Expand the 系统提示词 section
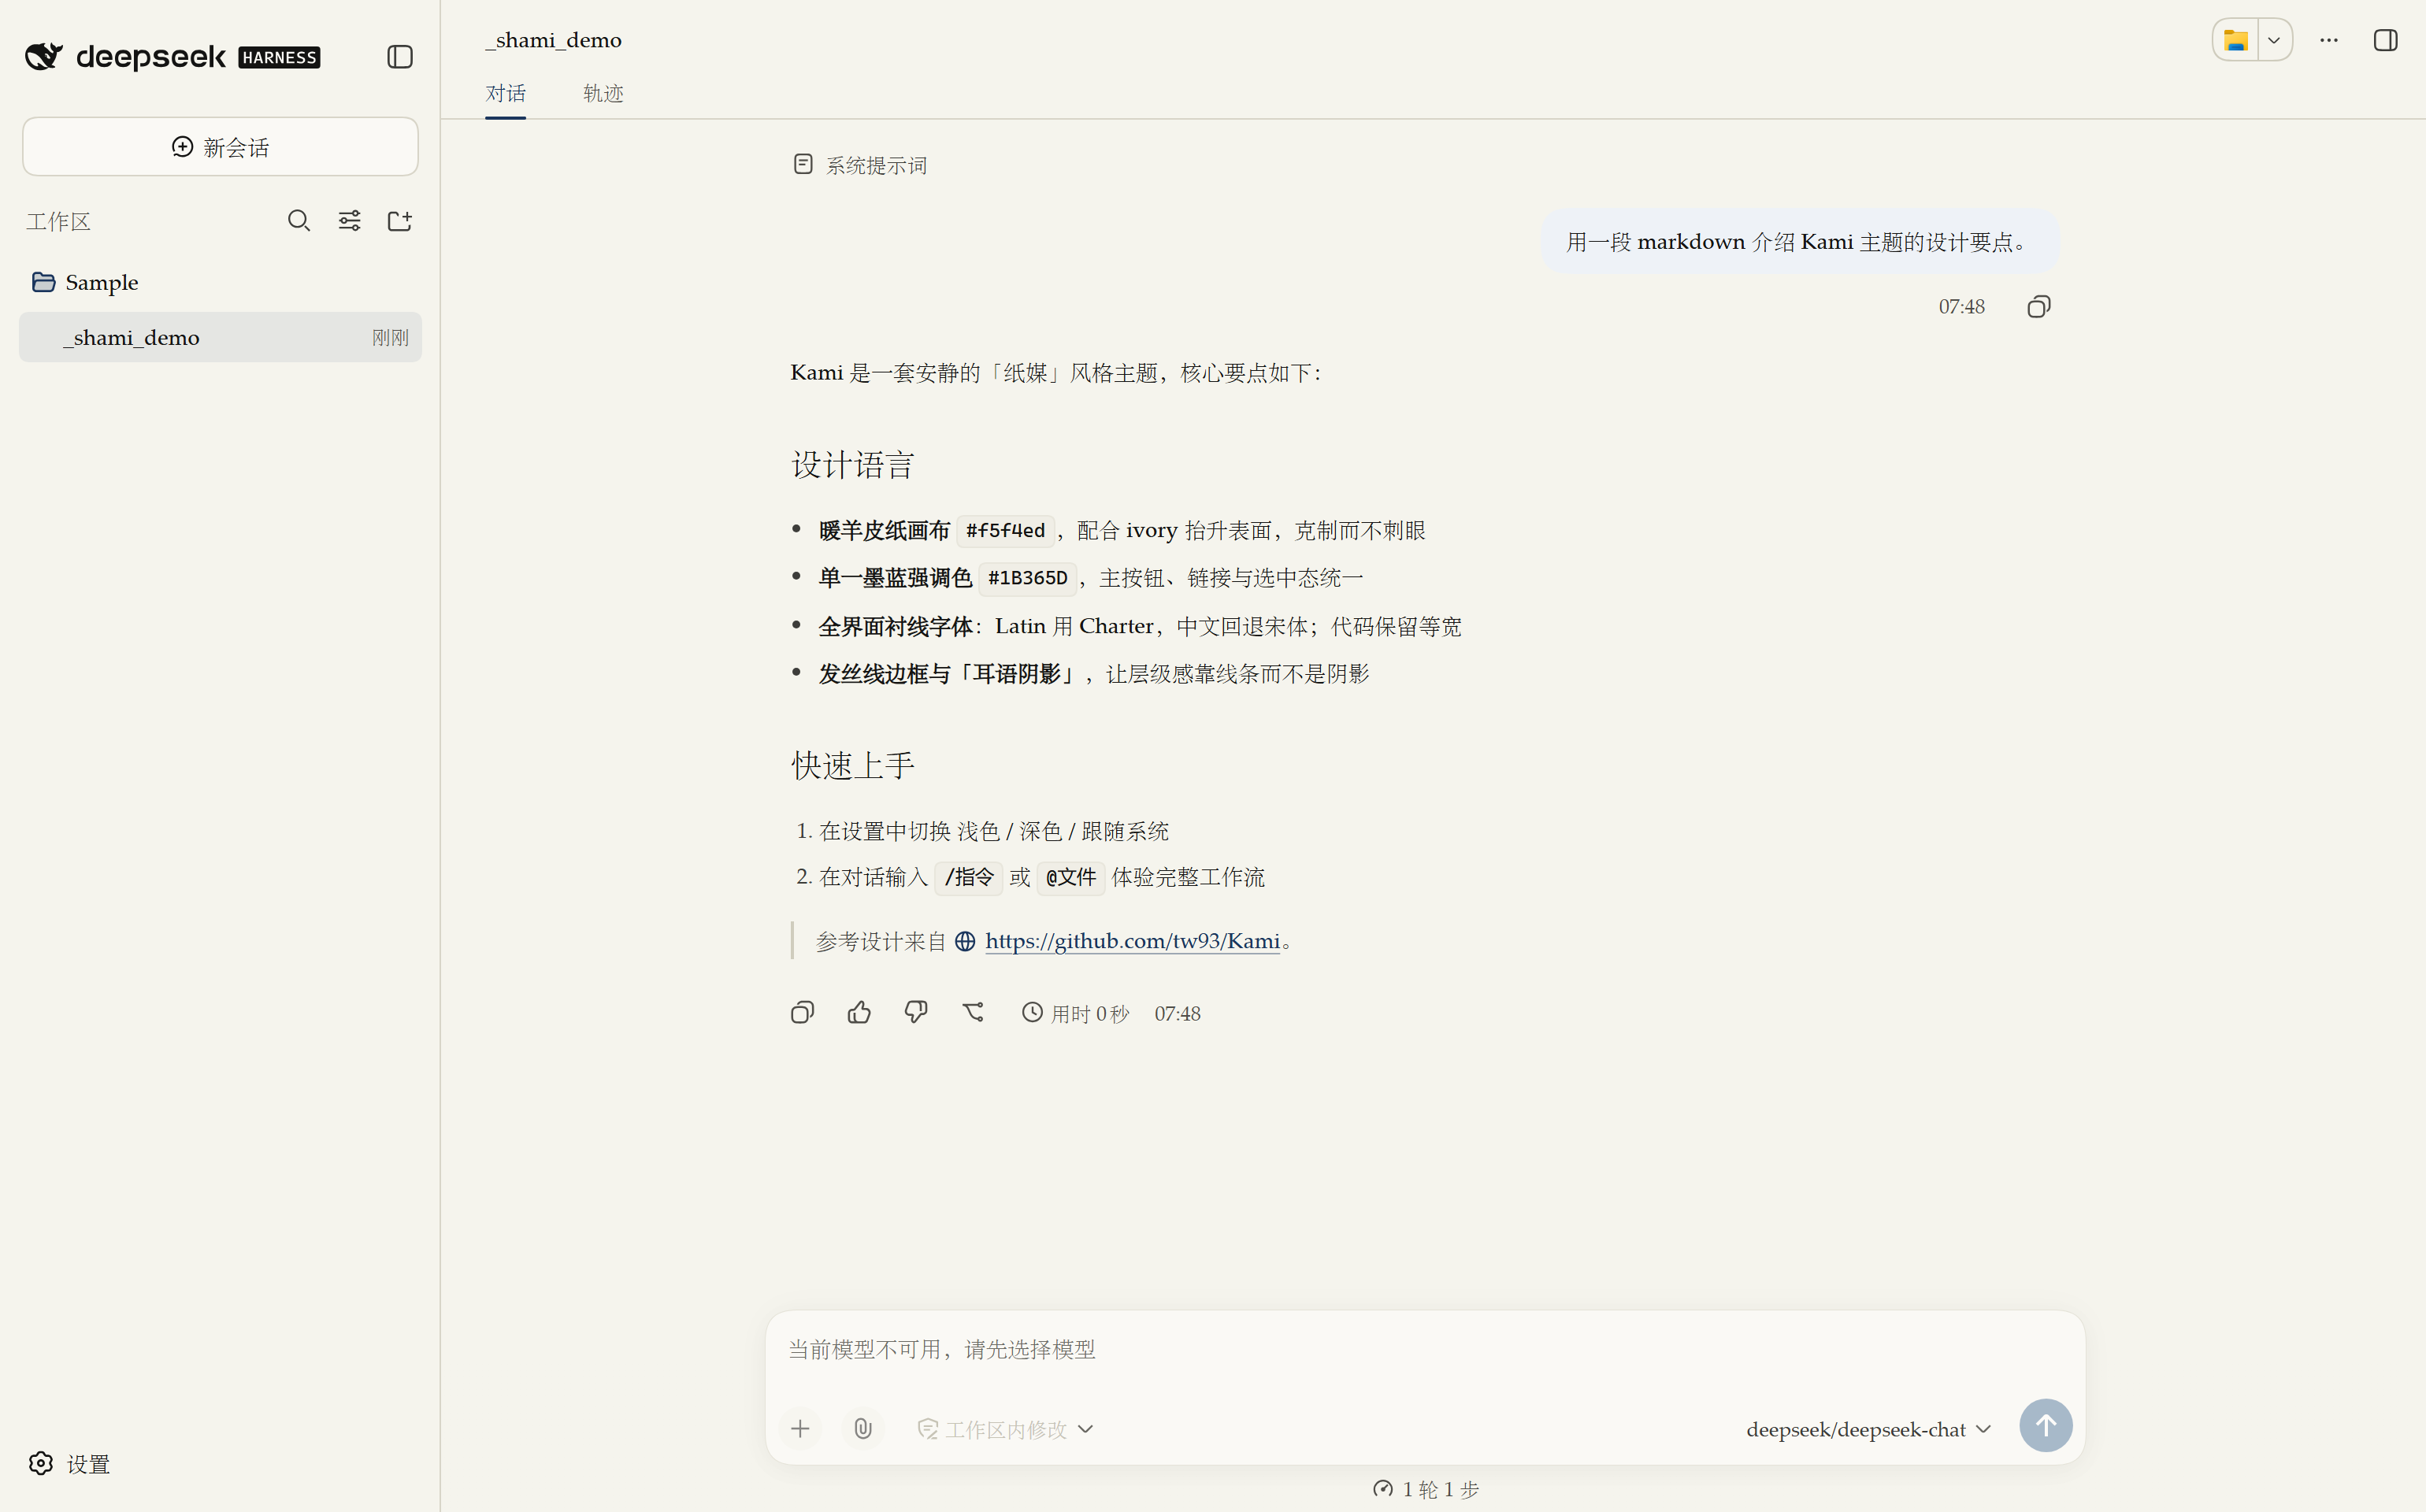 (860, 165)
